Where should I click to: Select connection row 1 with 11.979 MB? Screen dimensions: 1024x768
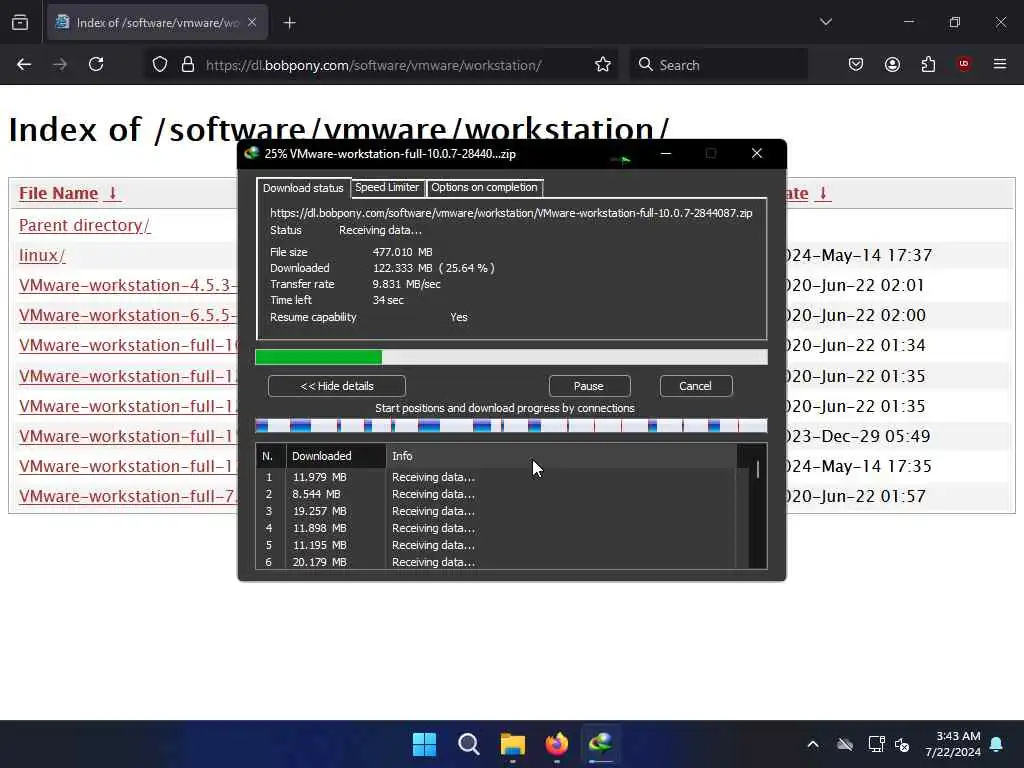point(496,477)
